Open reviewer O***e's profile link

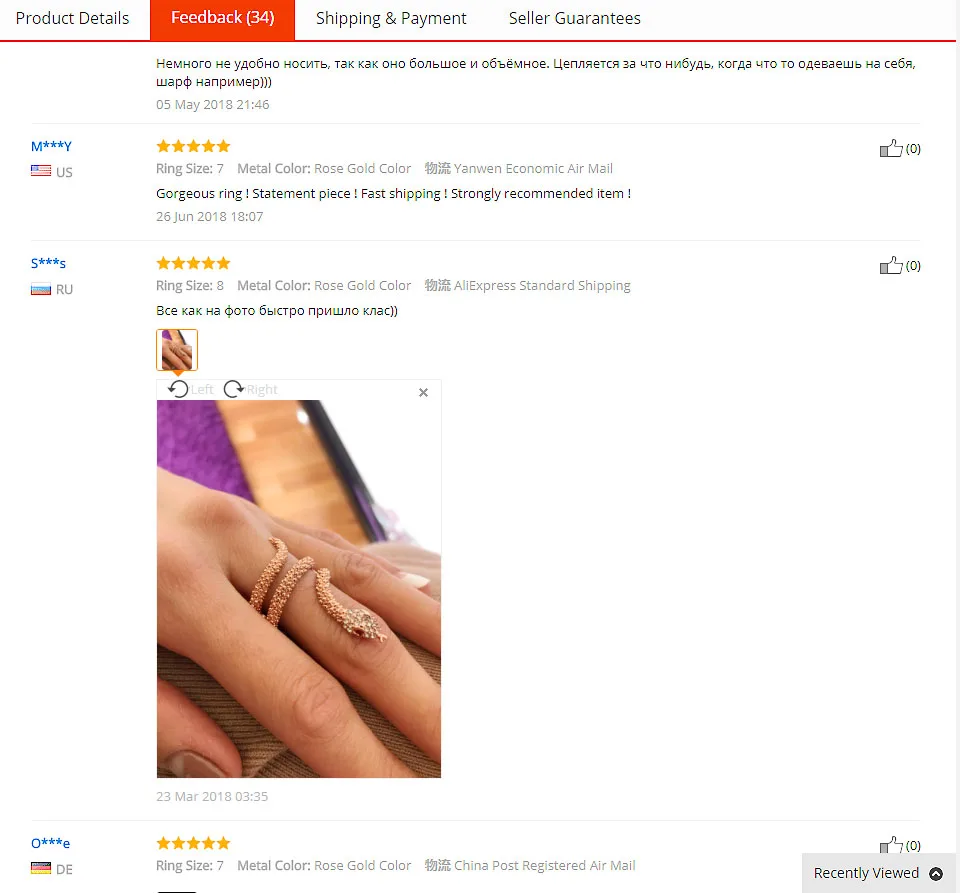pos(50,843)
